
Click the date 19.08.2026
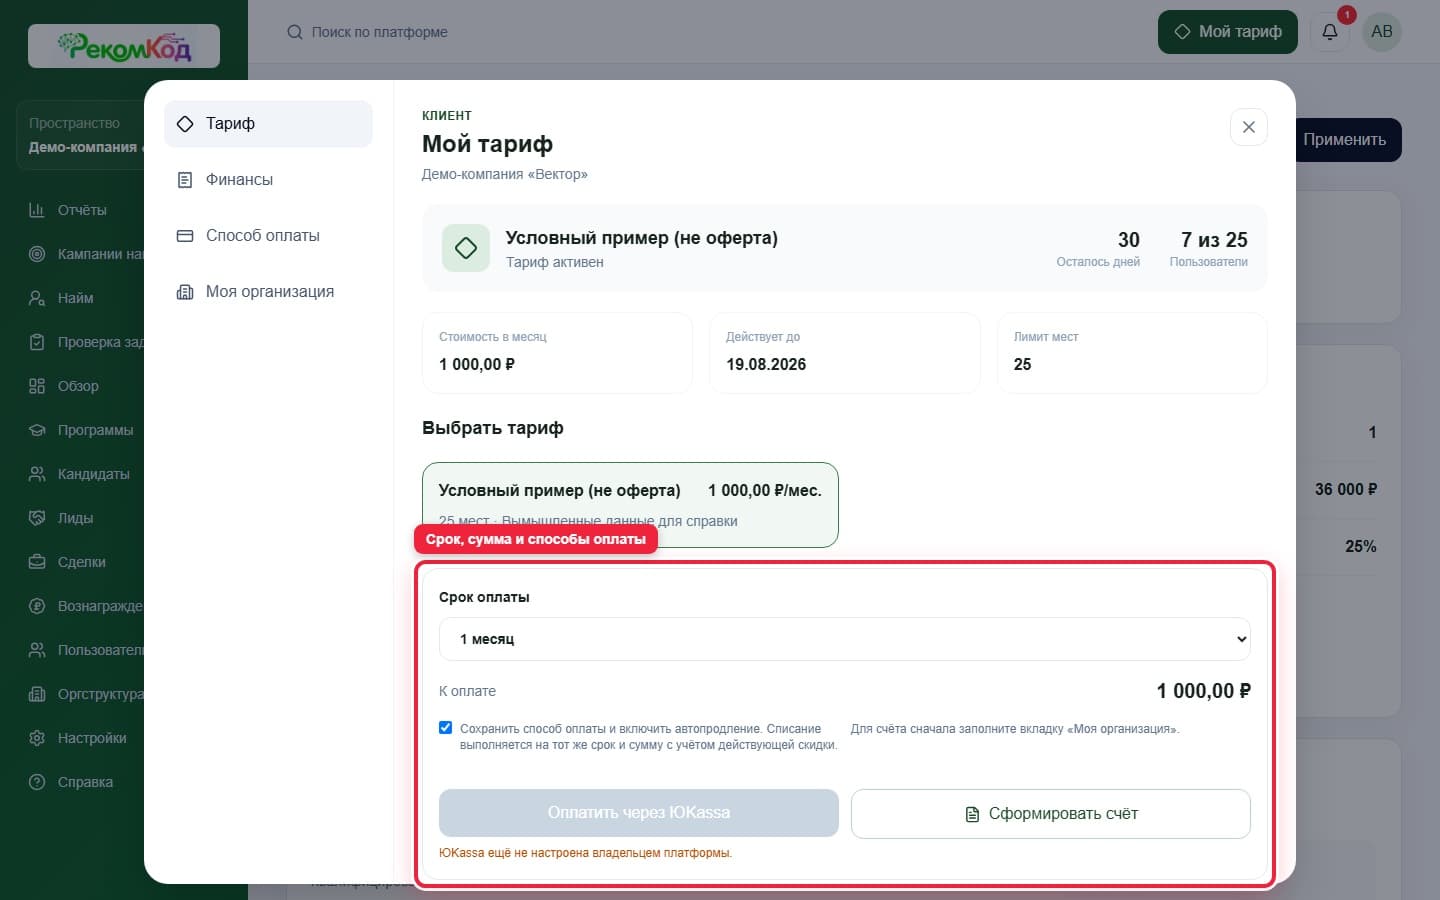766,365
